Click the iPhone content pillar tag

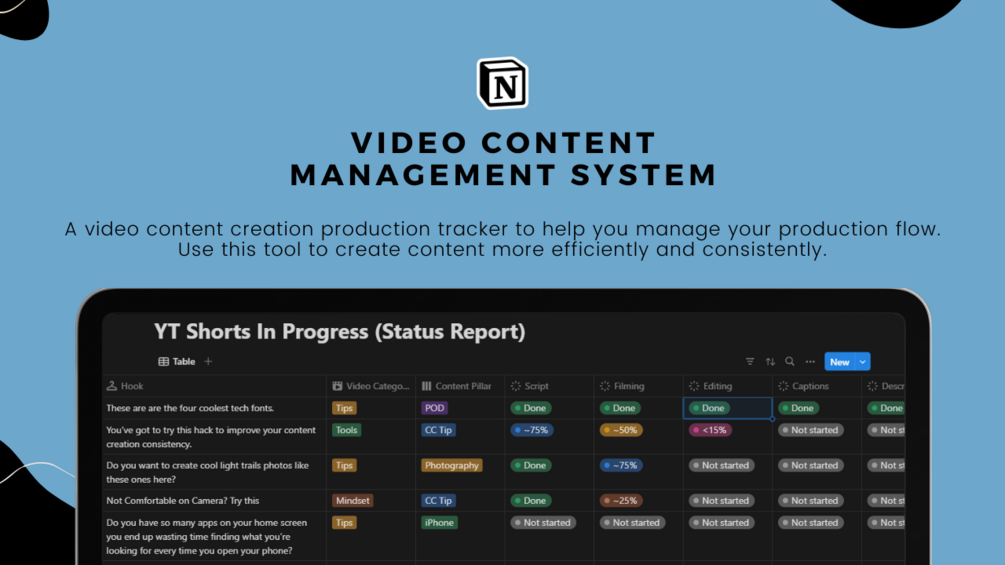pos(439,522)
